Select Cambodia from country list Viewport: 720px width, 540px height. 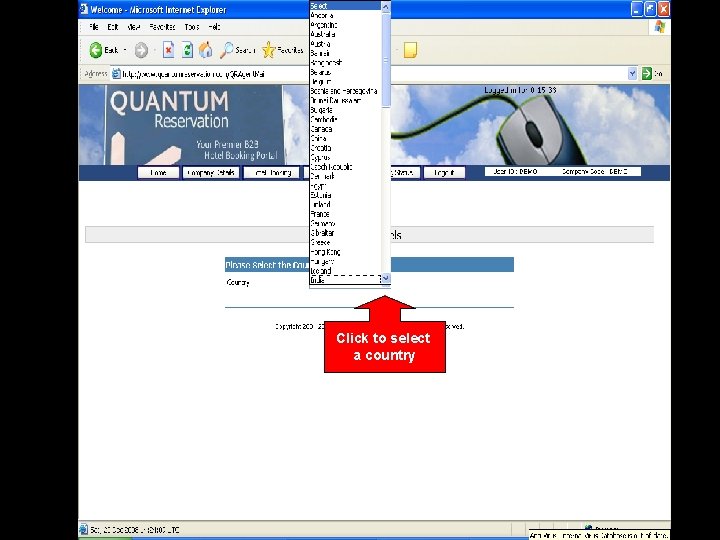pos(346,119)
